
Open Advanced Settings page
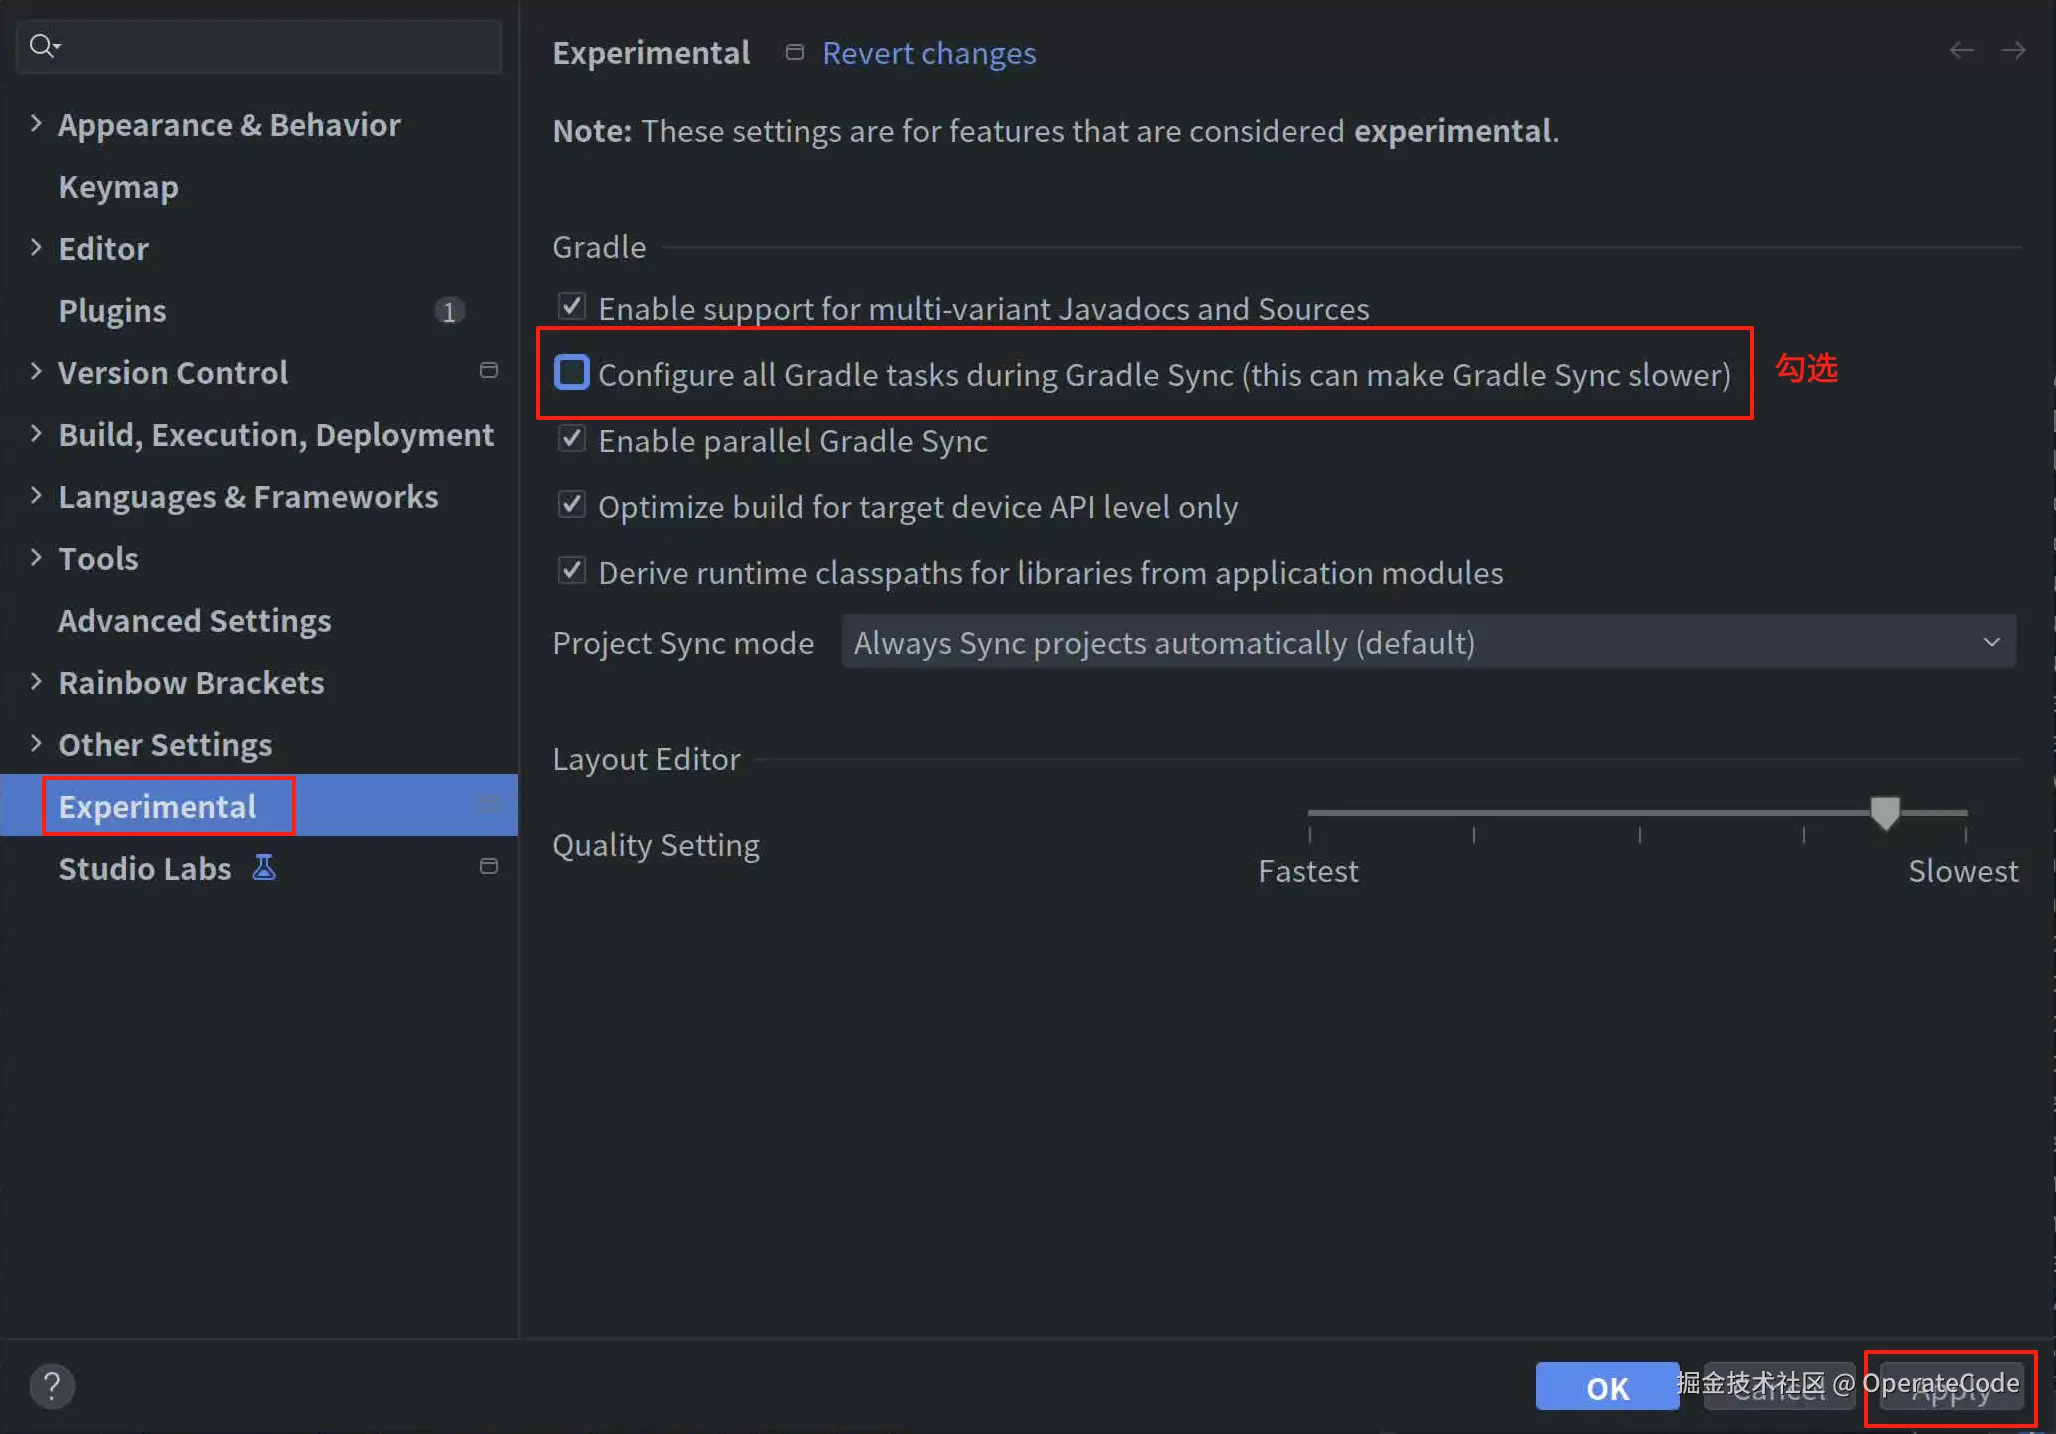point(194,621)
